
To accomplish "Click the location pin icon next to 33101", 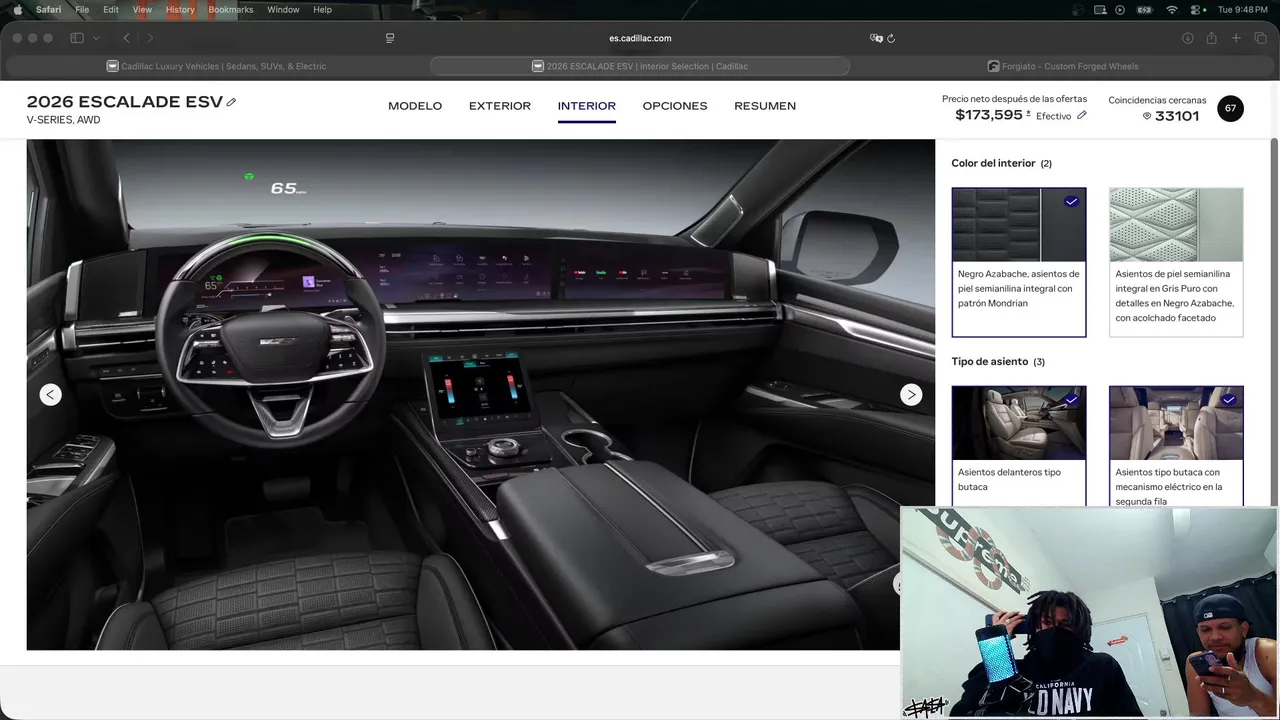I will tap(1147, 116).
